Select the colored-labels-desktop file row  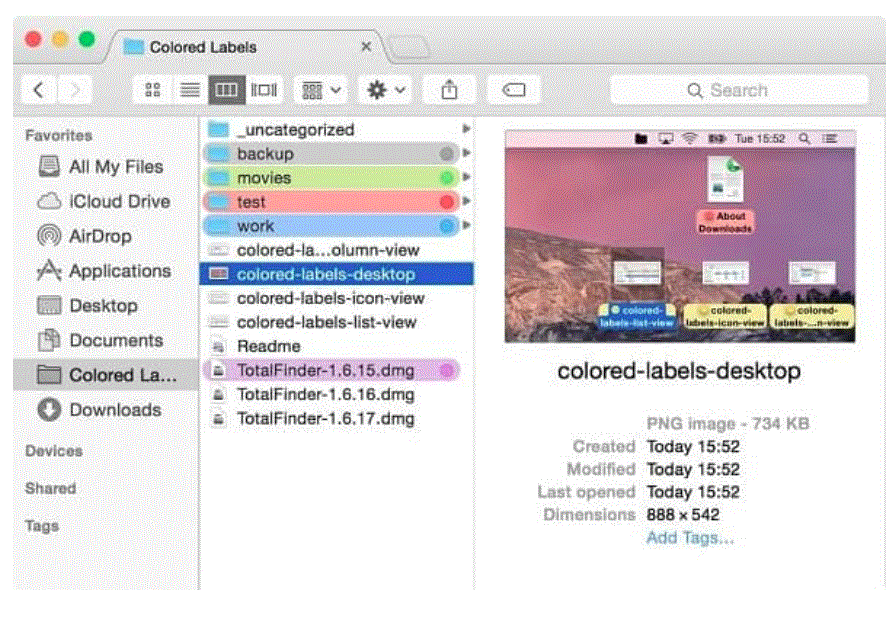click(337, 274)
